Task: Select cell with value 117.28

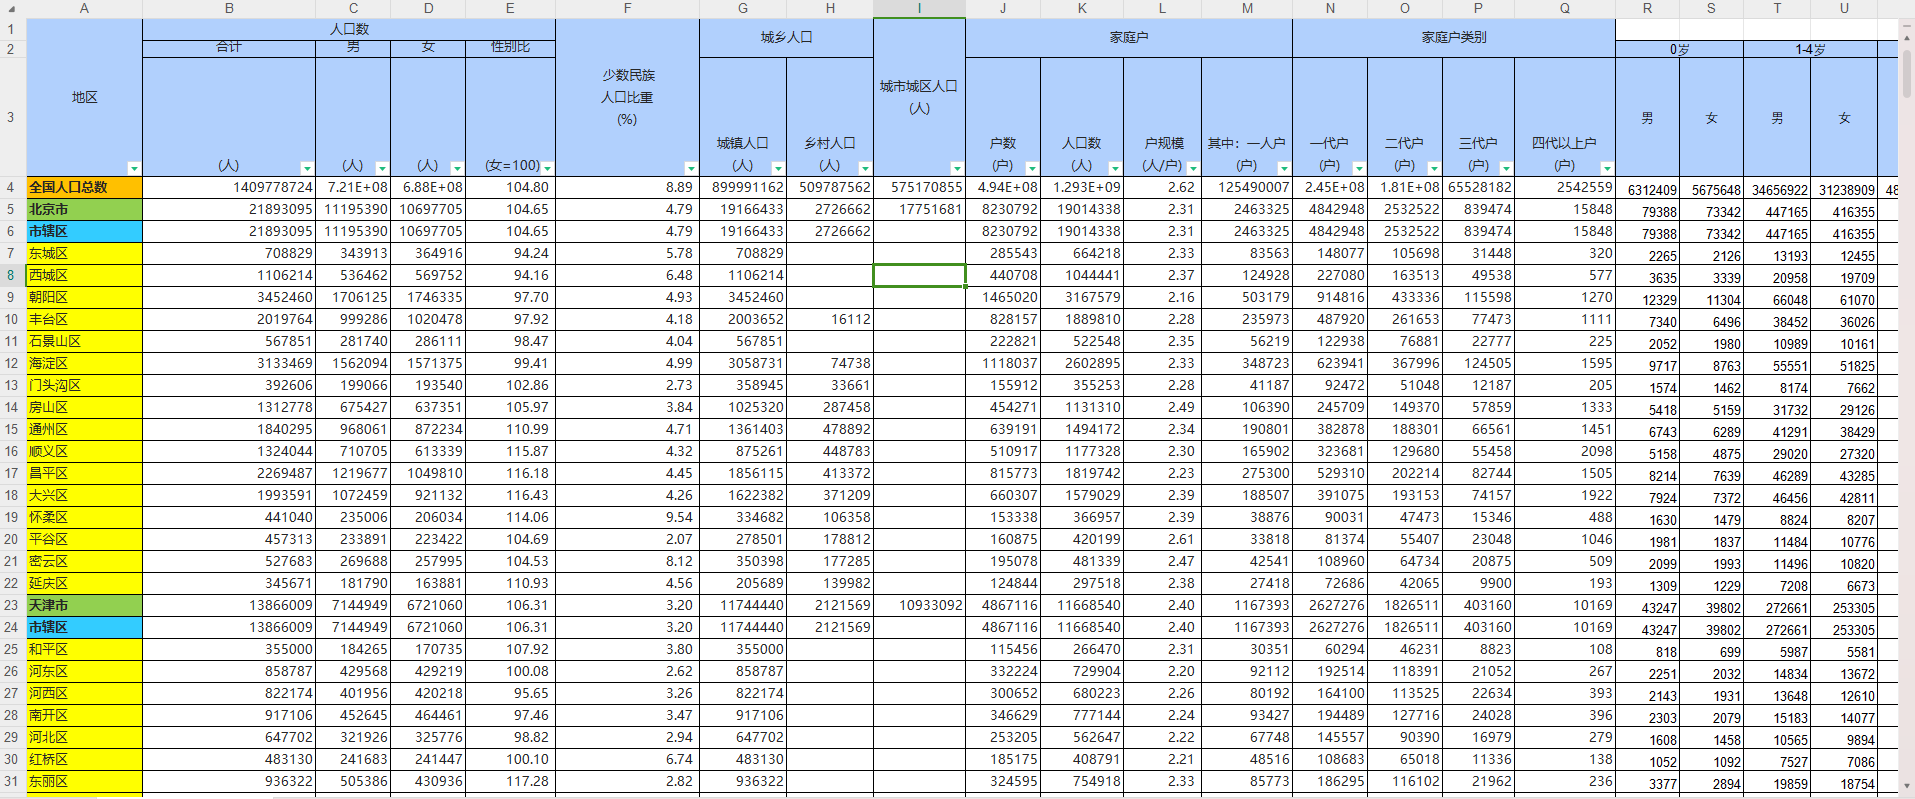Action: click(x=510, y=781)
